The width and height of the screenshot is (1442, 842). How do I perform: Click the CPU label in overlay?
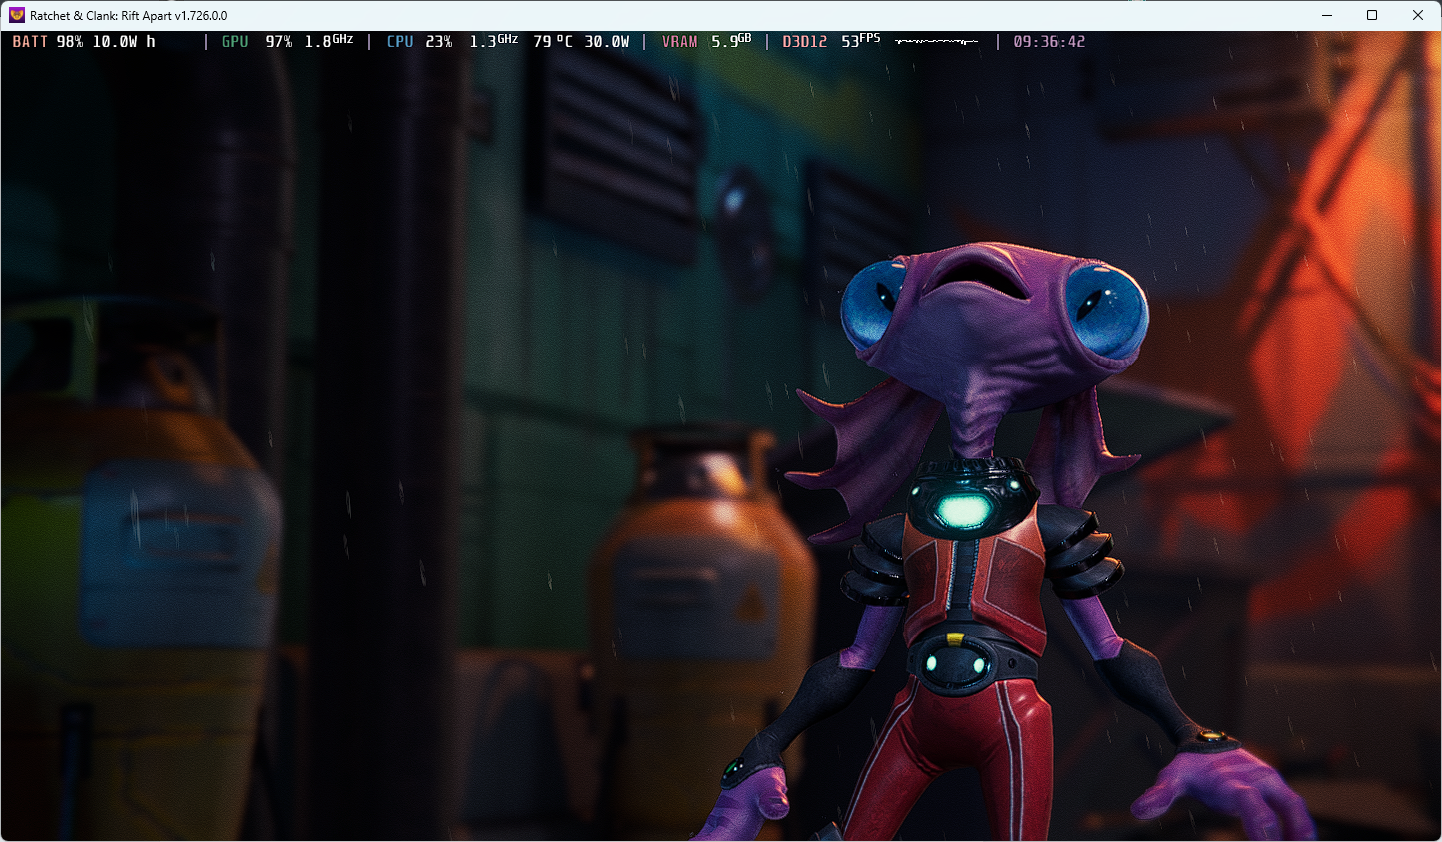point(400,42)
